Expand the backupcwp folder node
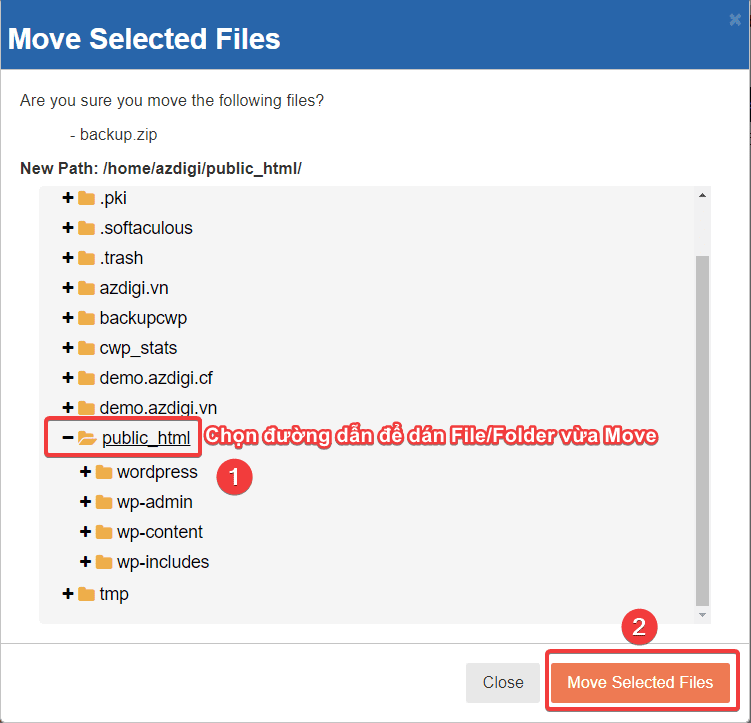The width and height of the screenshot is (751, 723). click(68, 318)
